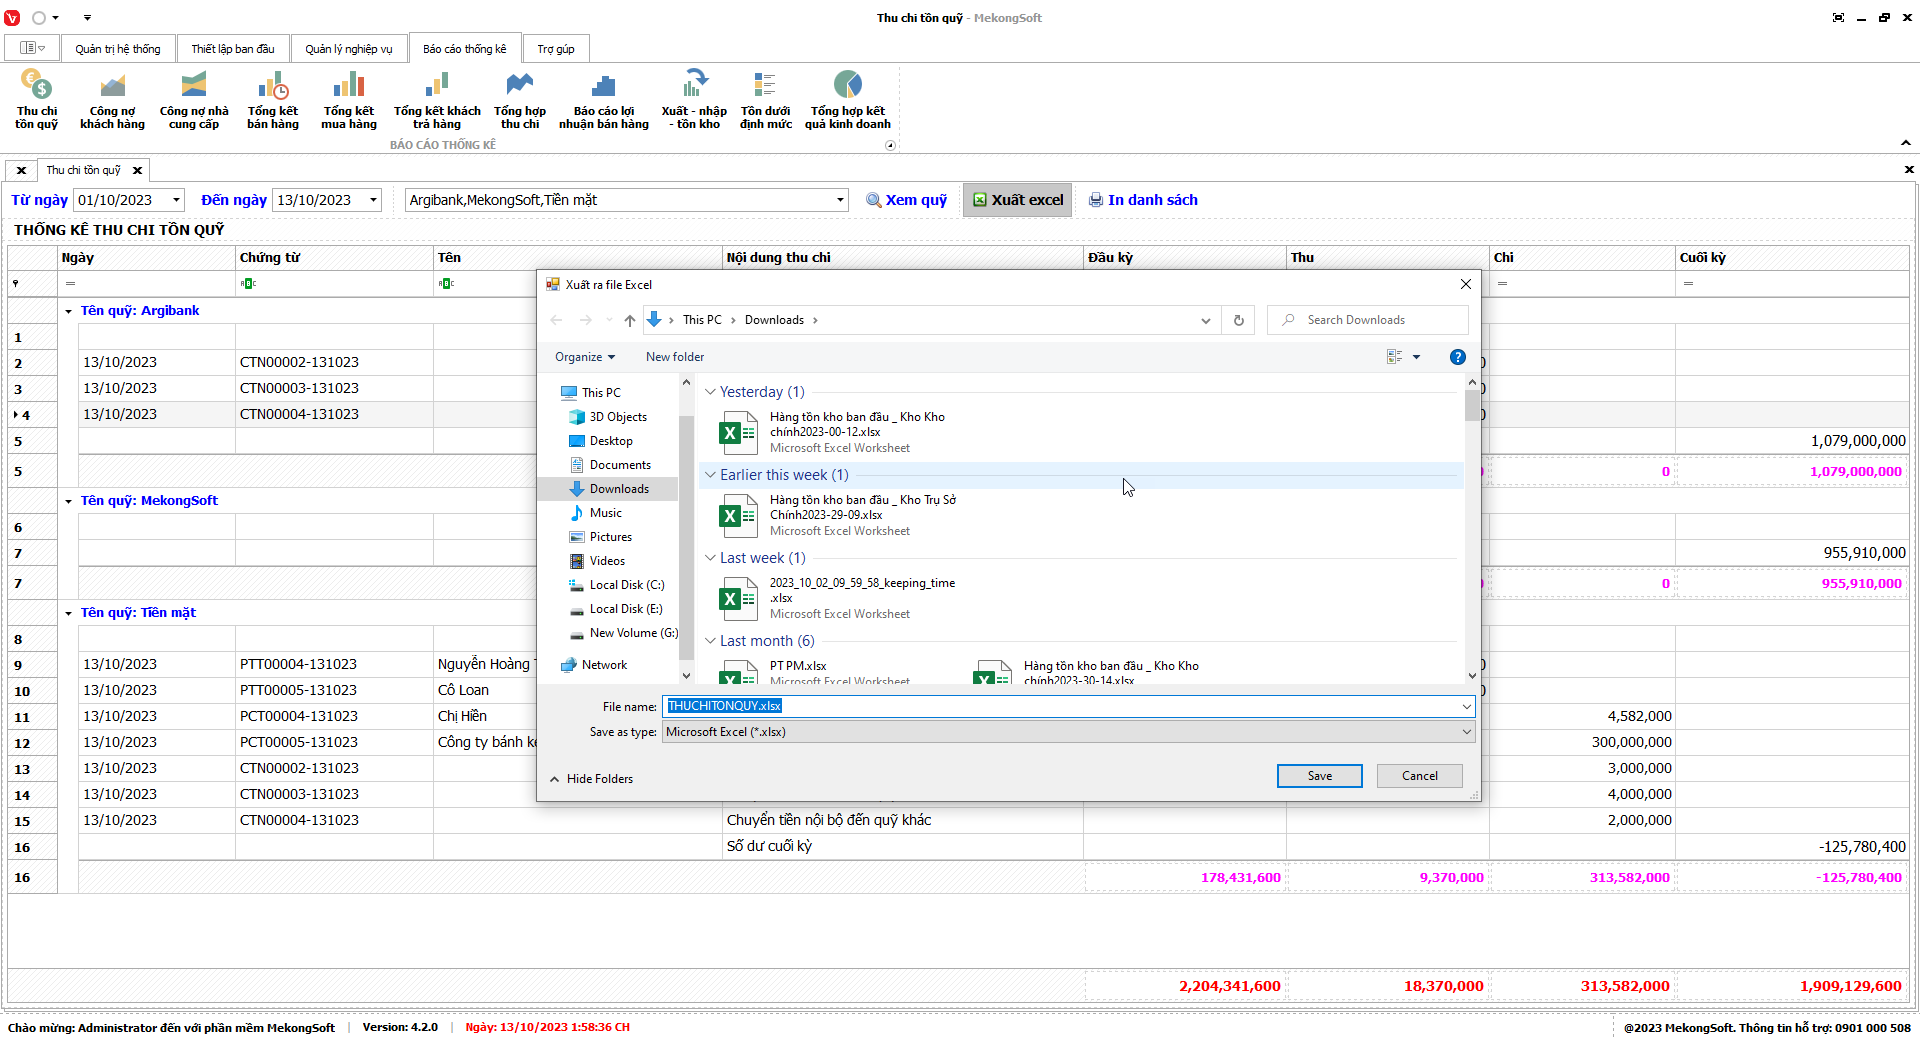The width and height of the screenshot is (1920, 1039).
Task: Click the Save button
Action: pyautogui.click(x=1319, y=776)
